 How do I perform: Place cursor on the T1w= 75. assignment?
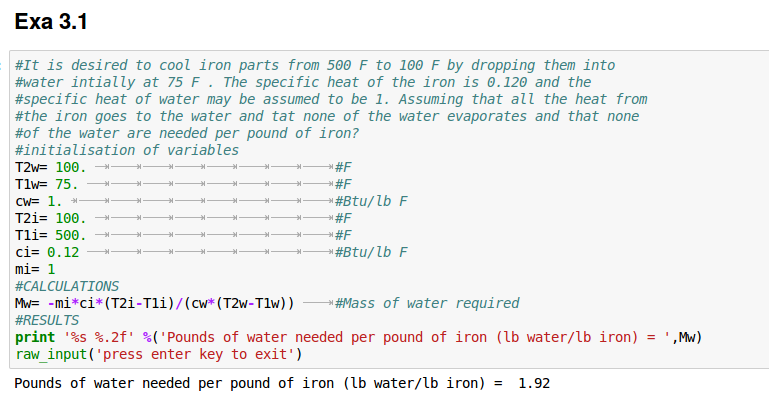(x=46, y=184)
